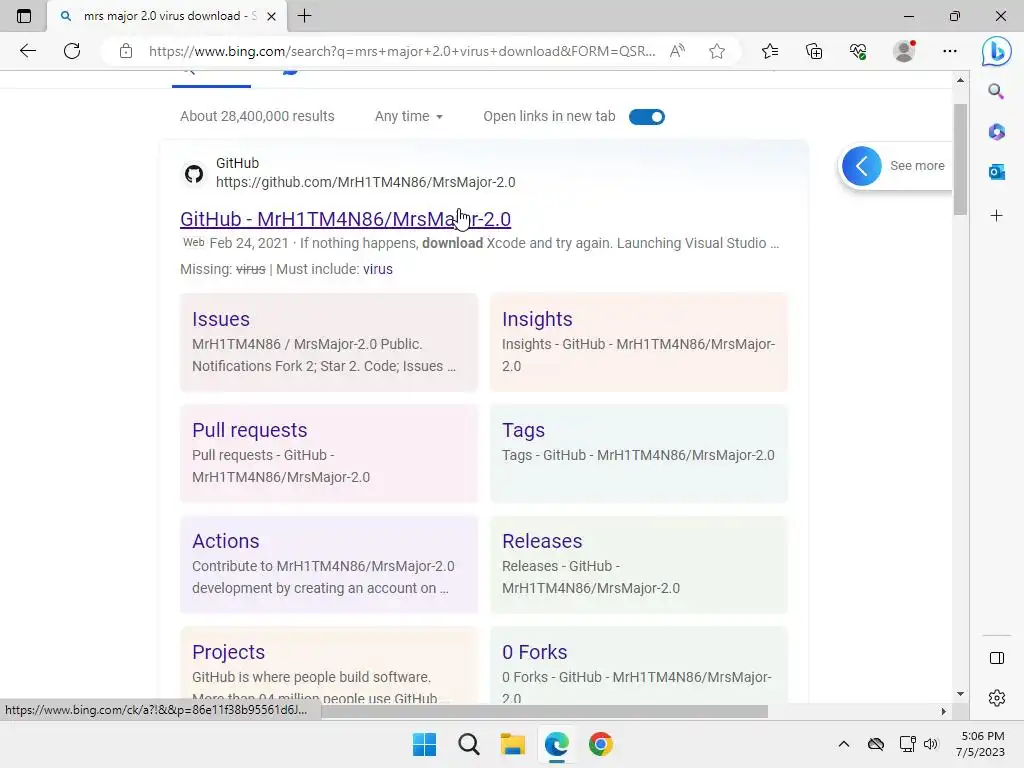
Task: Open Browser essentials heart icon
Action: 858,51
